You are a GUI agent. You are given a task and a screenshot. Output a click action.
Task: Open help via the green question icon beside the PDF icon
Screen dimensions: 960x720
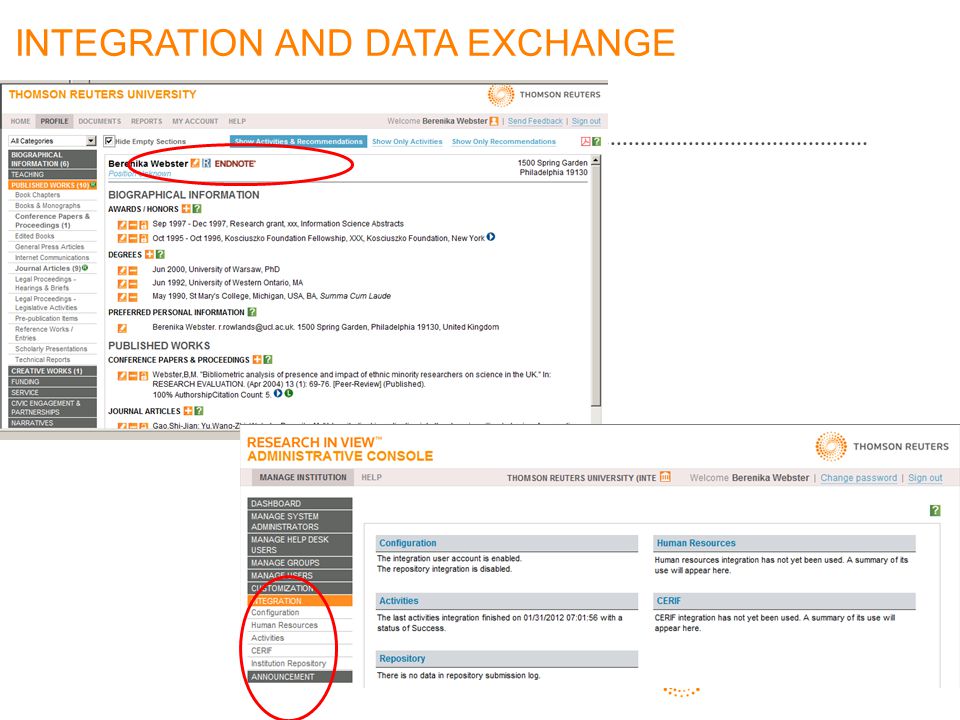coord(596,141)
